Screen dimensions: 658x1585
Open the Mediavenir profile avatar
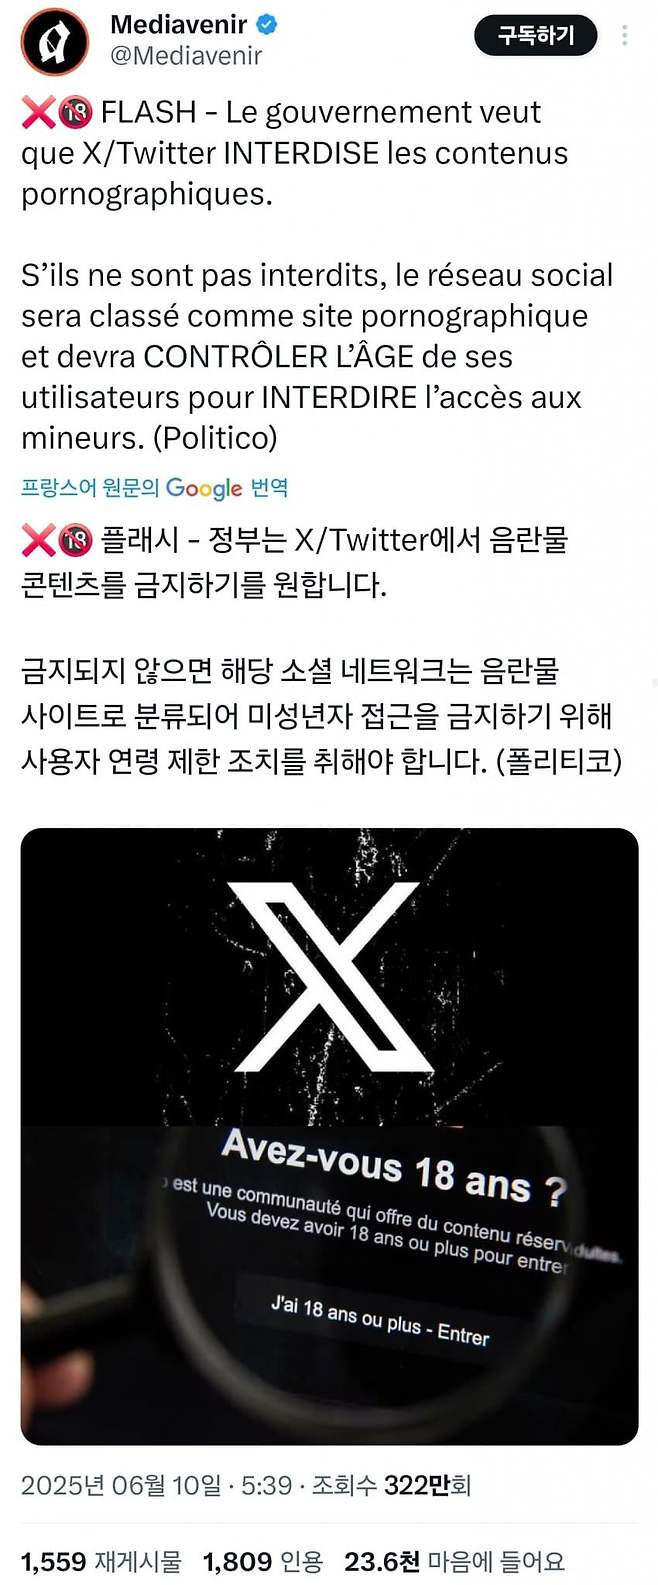coord(55,42)
